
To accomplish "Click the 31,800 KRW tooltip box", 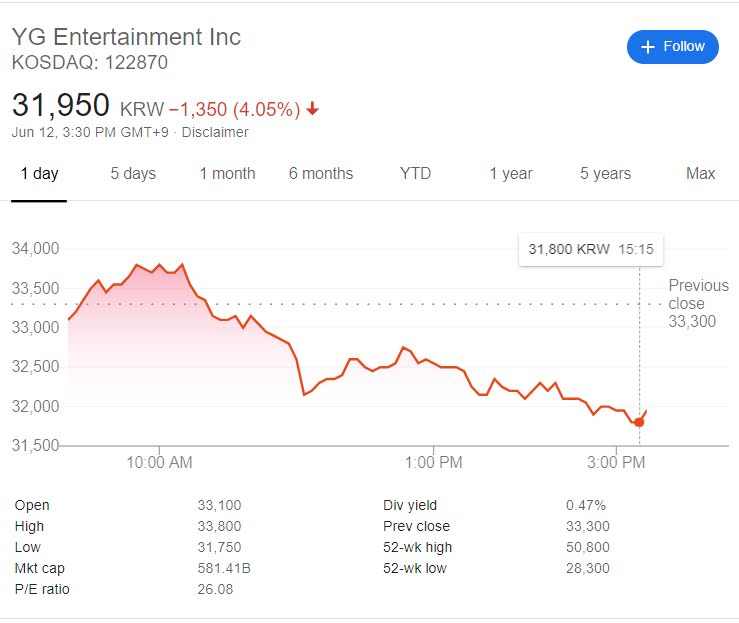I will coord(591,249).
